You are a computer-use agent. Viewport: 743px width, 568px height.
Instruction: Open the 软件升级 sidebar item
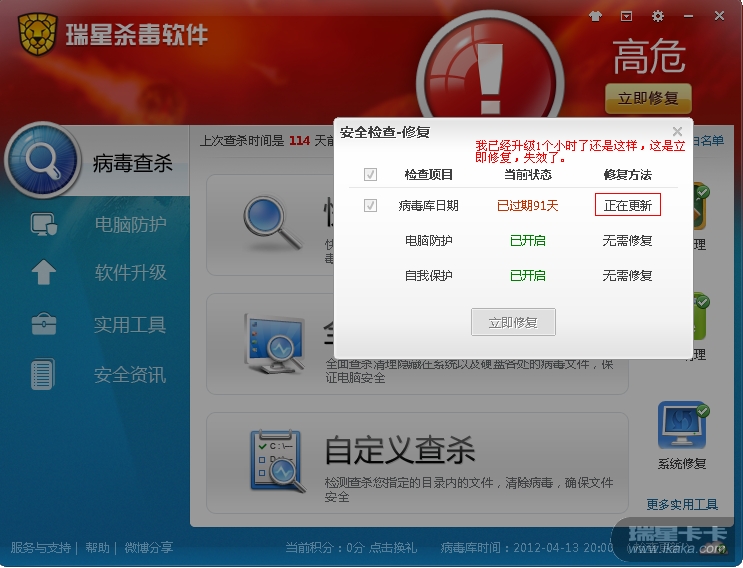(x=130, y=272)
